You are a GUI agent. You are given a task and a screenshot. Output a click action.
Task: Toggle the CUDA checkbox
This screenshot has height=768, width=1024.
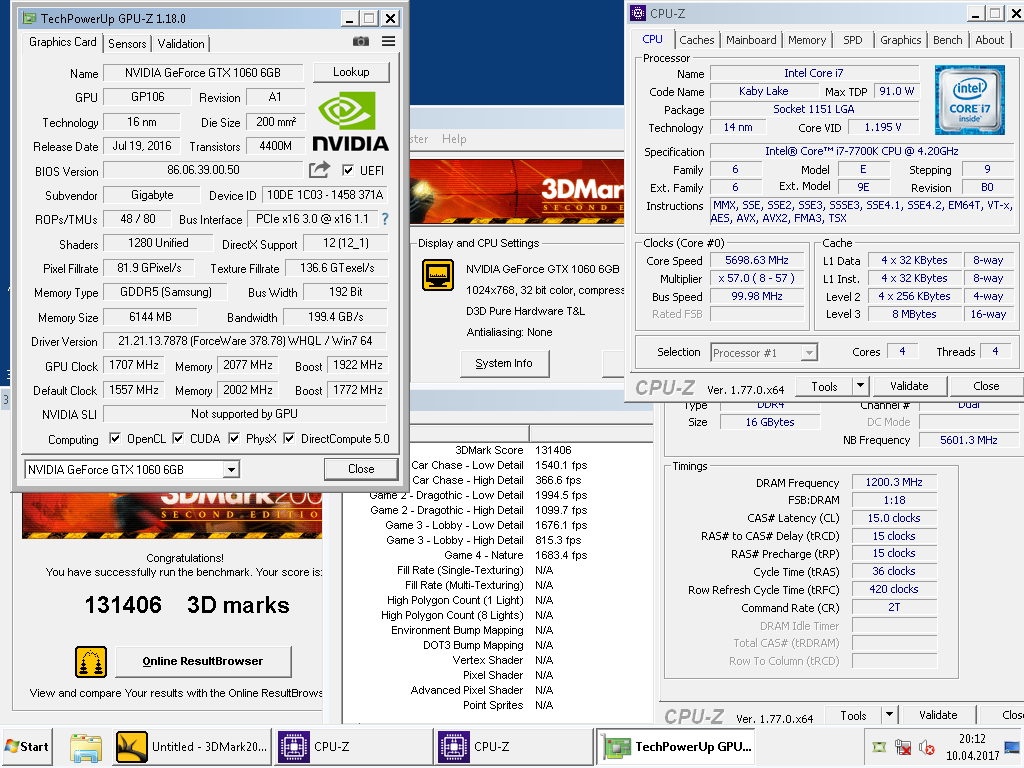178,438
